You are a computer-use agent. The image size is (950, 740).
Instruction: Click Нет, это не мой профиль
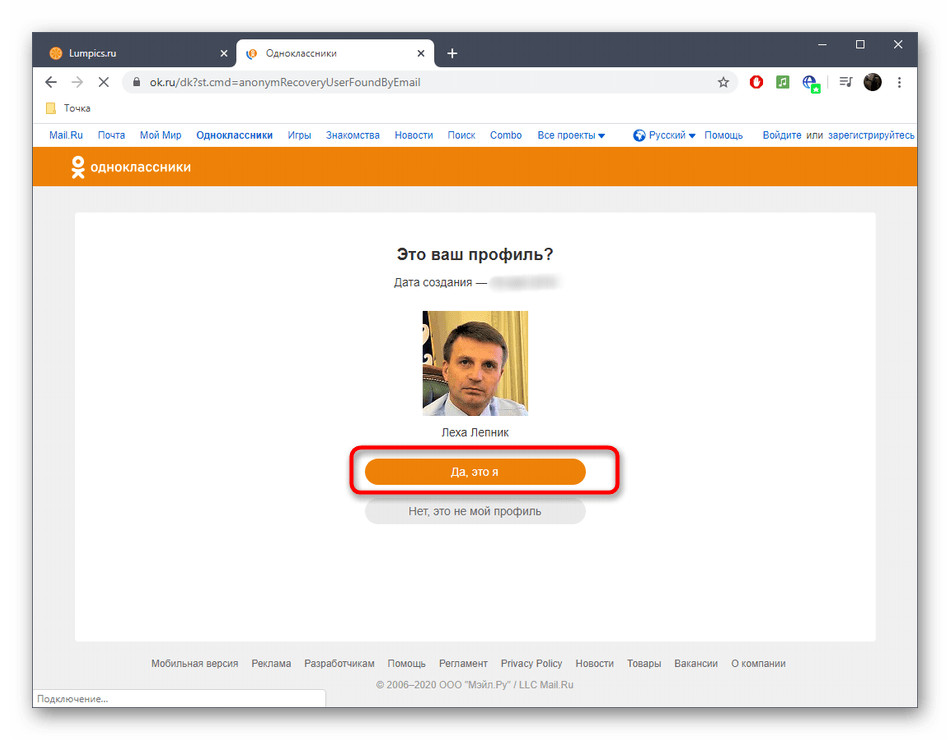tap(475, 510)
